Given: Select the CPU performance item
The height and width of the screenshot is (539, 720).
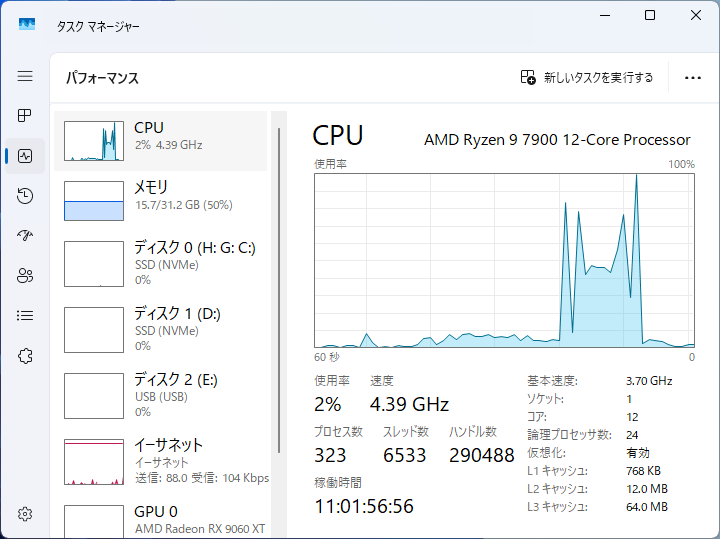Looking at the screenshot, I should pos(165,141).
